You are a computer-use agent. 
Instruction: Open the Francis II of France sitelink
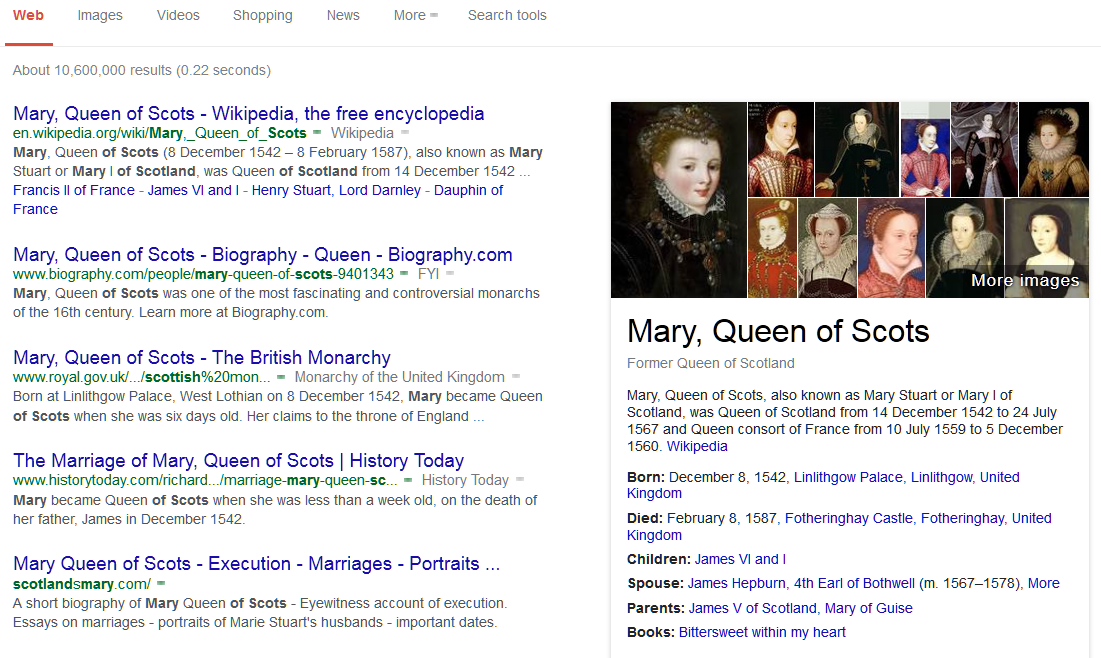point(74,190)
